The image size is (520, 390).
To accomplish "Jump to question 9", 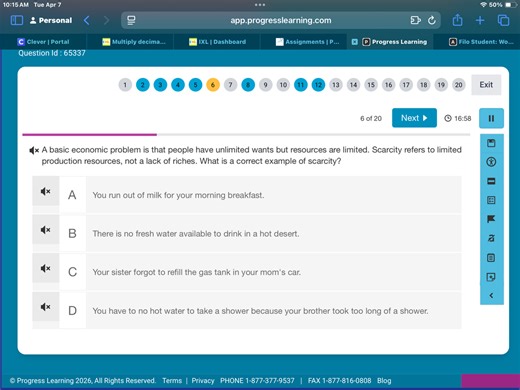I will (x=266, y=85).
